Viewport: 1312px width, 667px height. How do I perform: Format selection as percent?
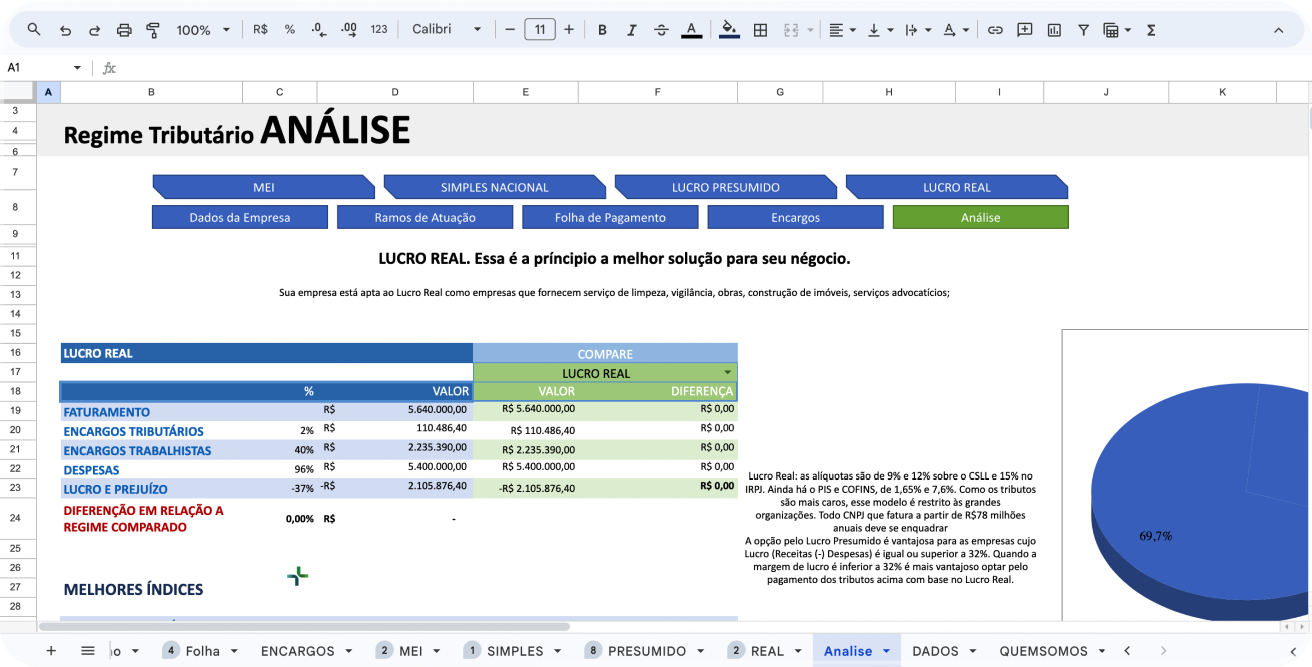click(x=290, y=30)
